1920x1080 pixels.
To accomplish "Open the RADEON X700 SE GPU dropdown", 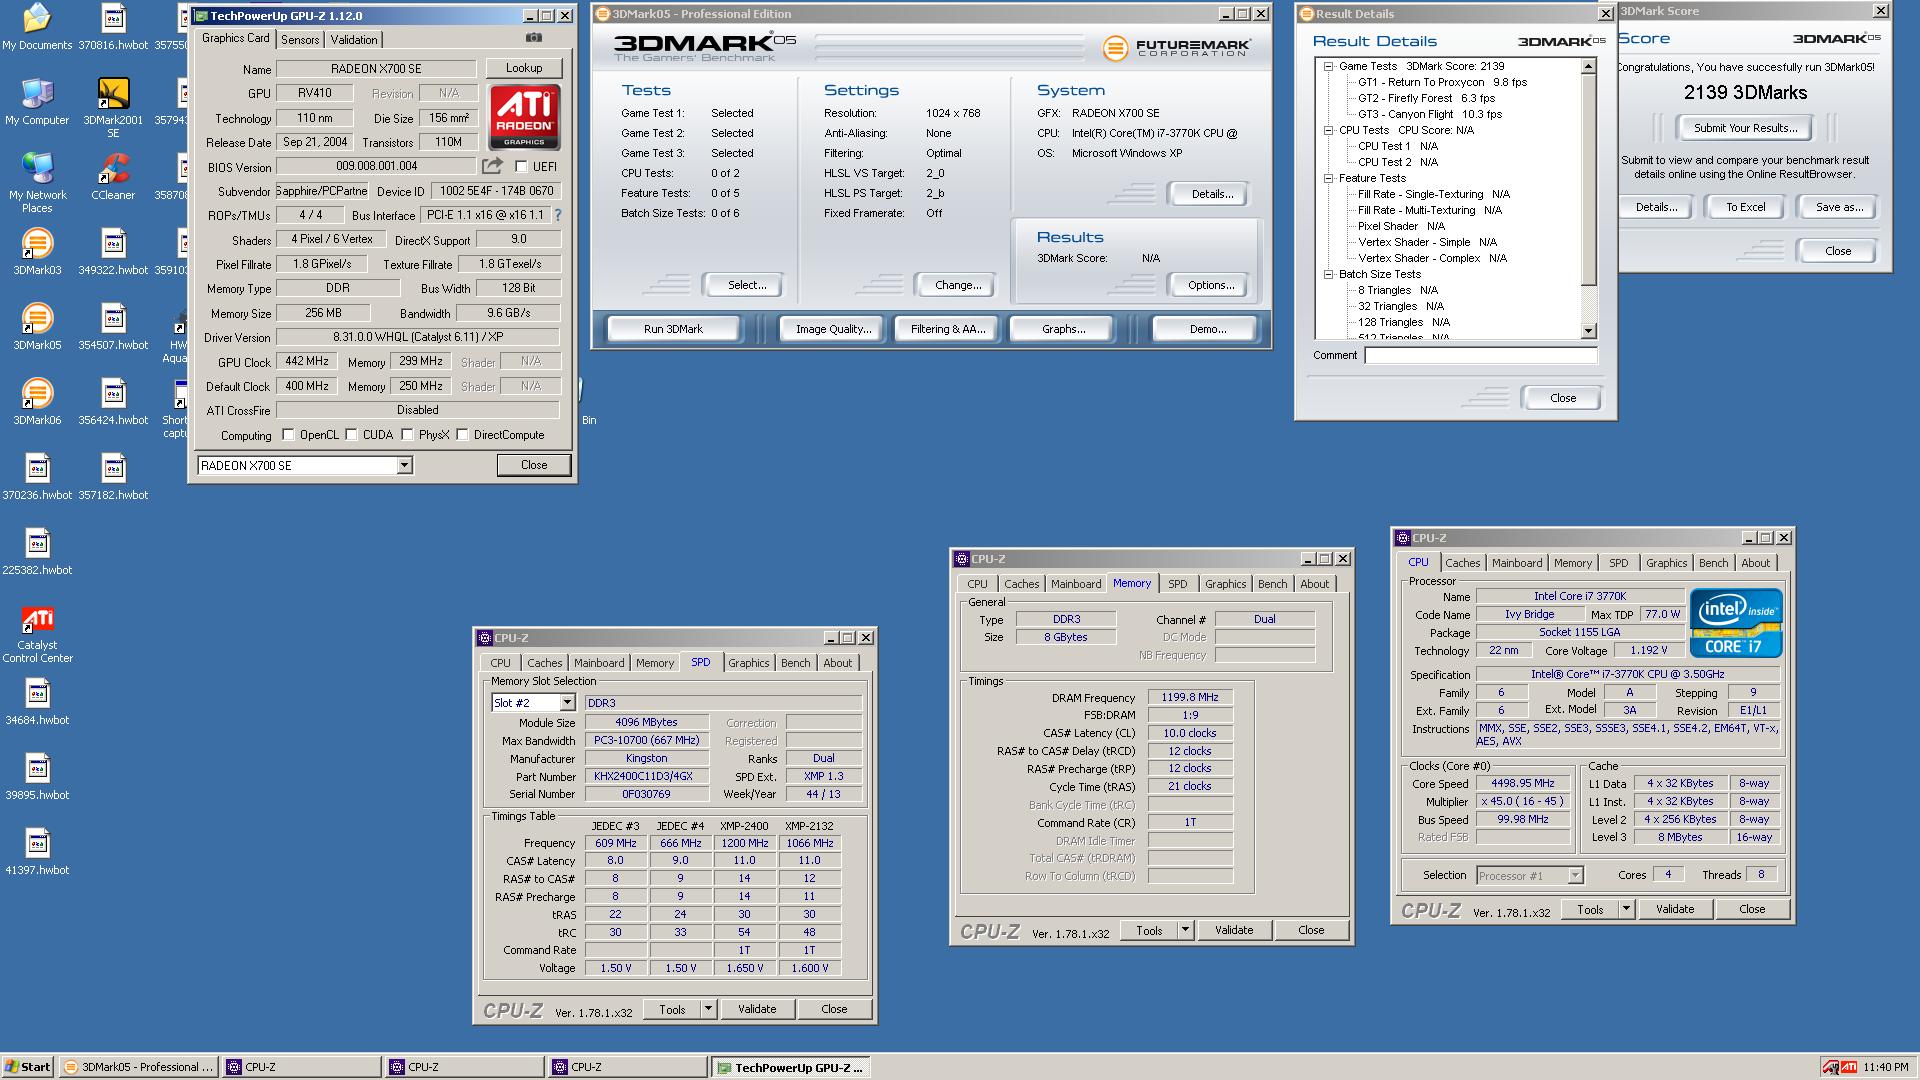I will (x=404, y=466).
